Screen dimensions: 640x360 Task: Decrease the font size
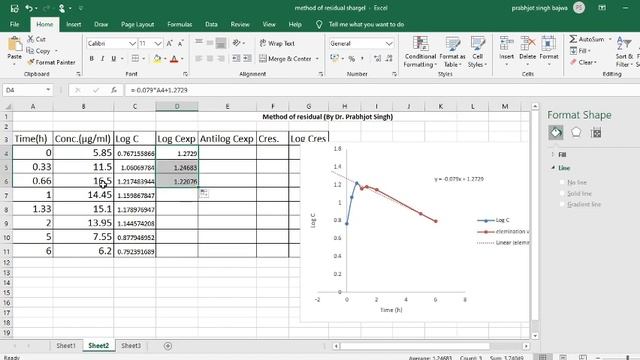(x=180, y=43)
